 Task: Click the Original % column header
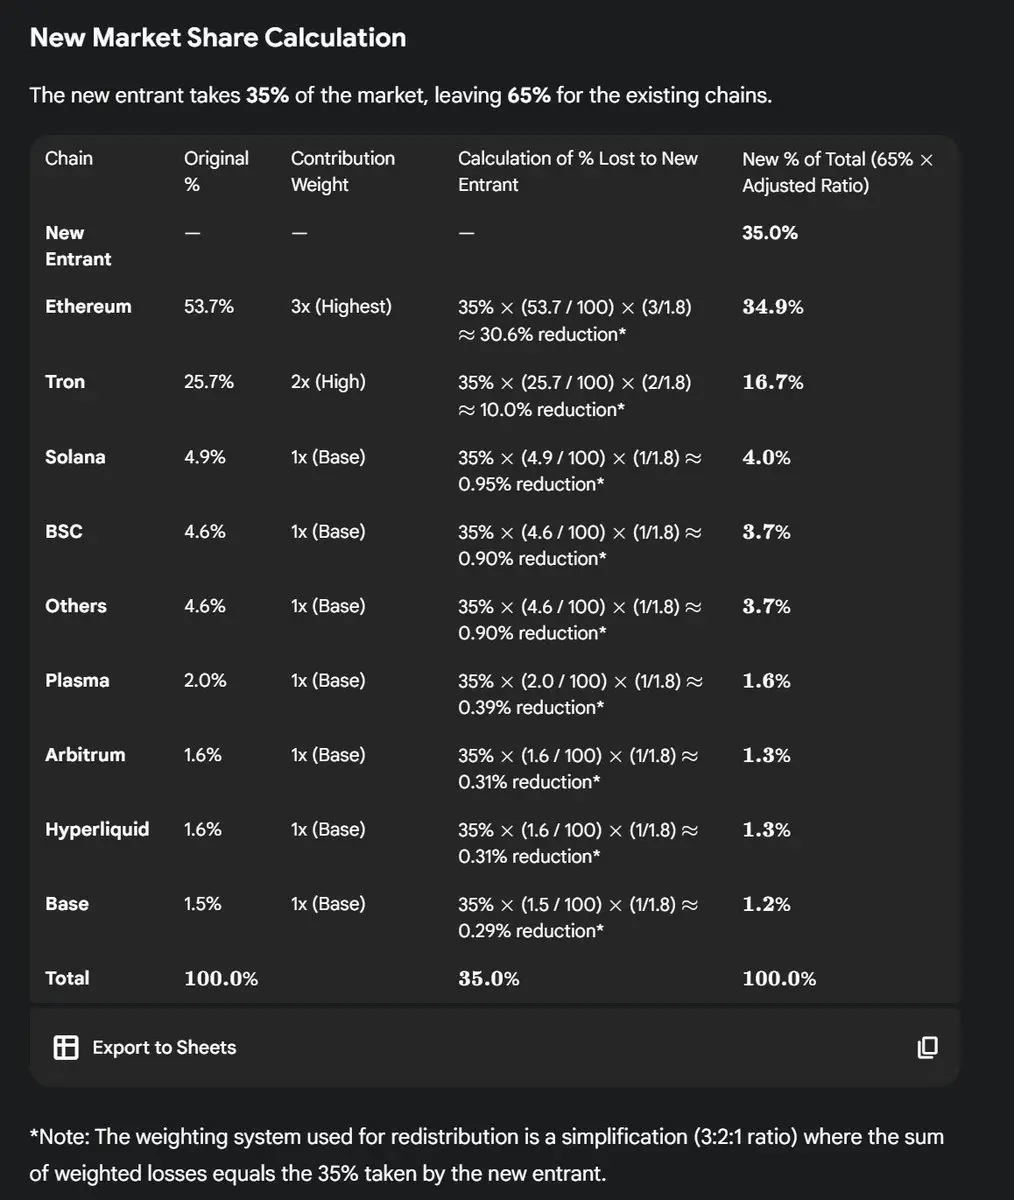coord(216,171)
